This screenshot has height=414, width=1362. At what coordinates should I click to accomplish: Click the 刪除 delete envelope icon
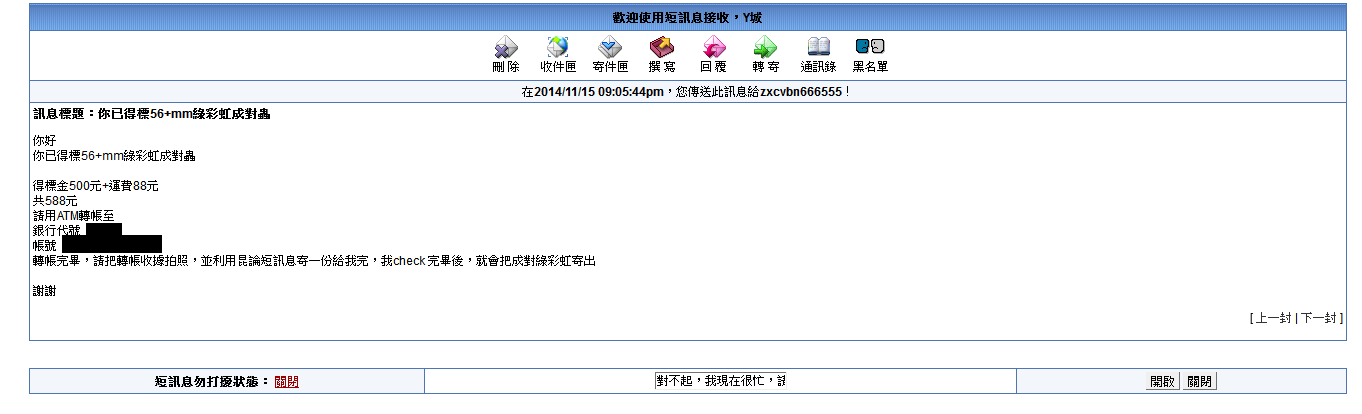(x=506, y=47)
